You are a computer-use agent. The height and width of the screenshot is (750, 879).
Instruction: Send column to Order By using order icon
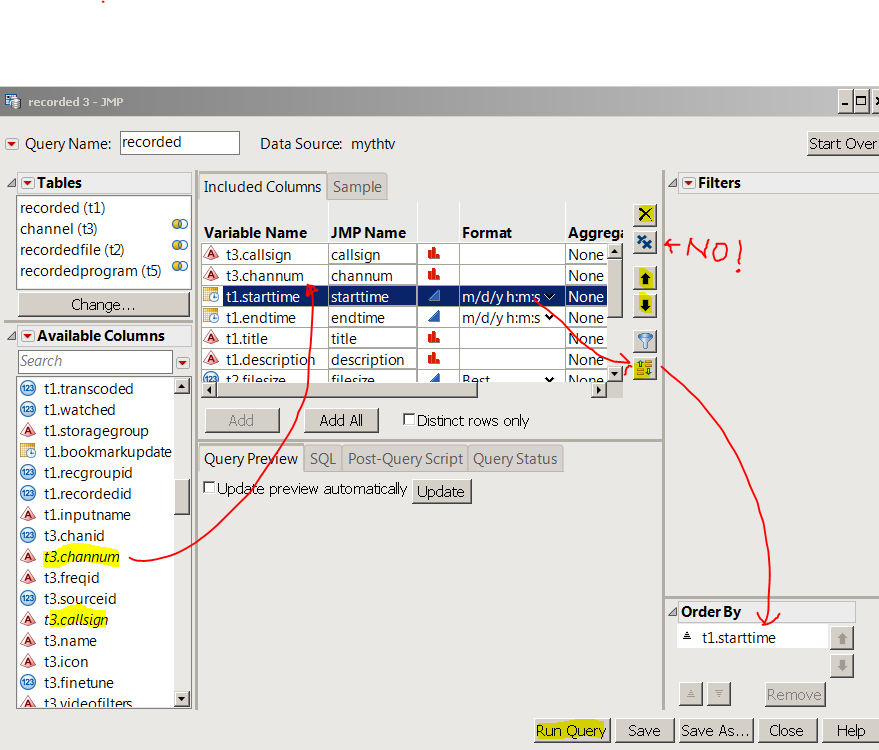(644, 367)
